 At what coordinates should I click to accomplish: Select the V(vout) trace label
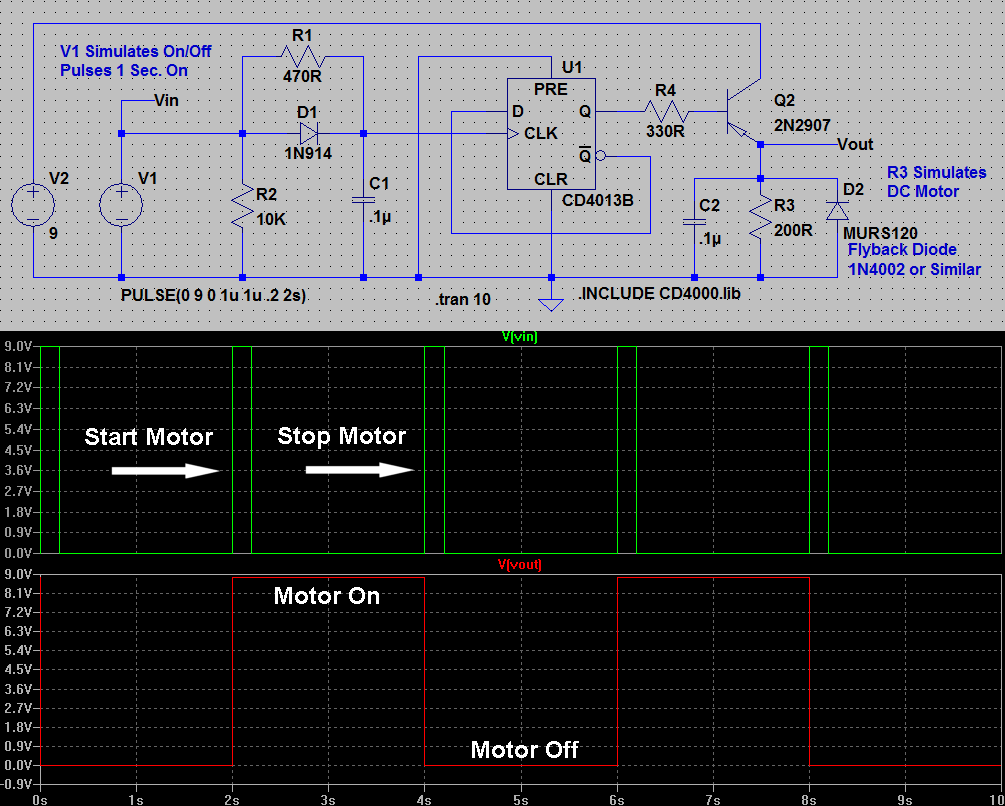520,564
